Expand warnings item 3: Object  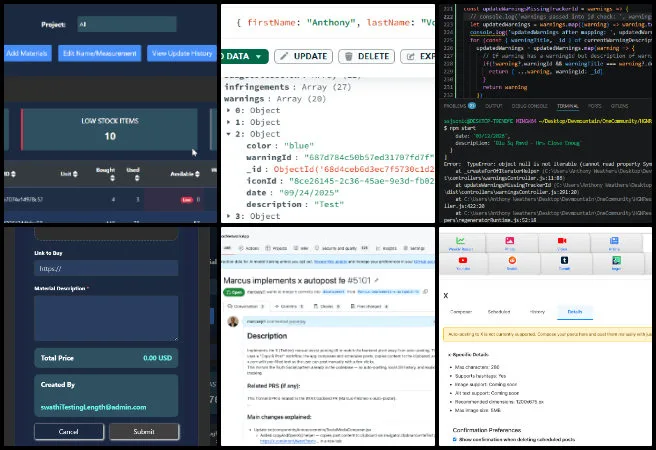(x=228, y=216)
